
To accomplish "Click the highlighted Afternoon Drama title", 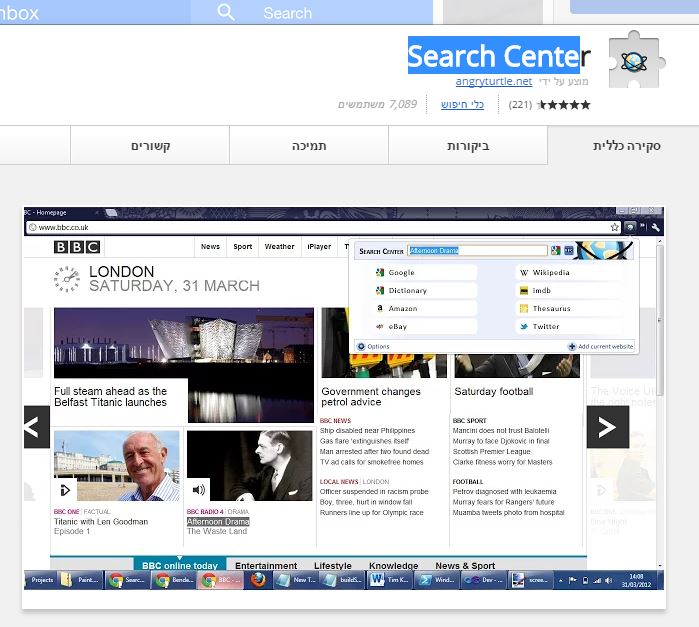I will (x=218, y=522).
